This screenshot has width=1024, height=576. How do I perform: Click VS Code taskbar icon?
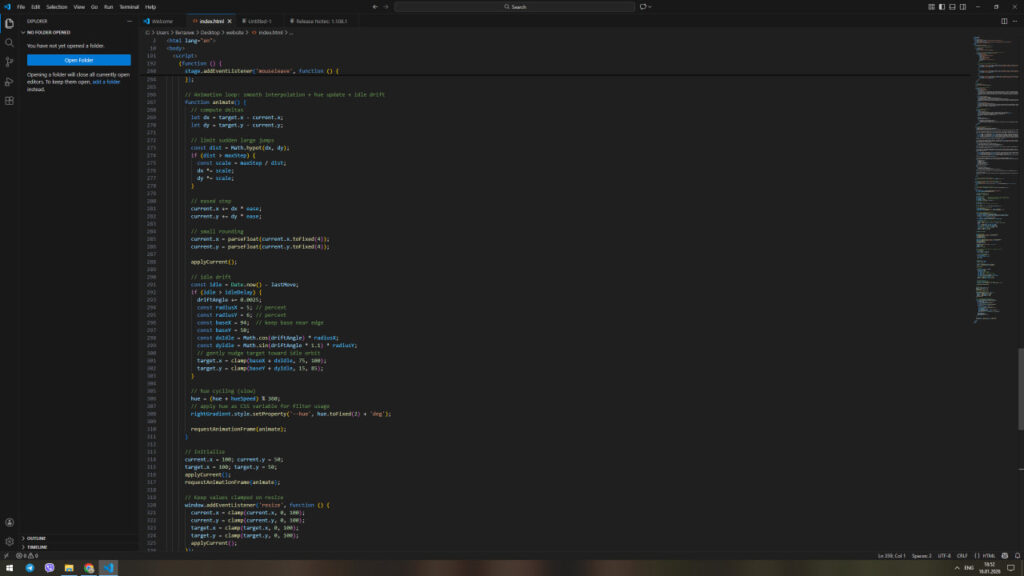pos(108,568)
